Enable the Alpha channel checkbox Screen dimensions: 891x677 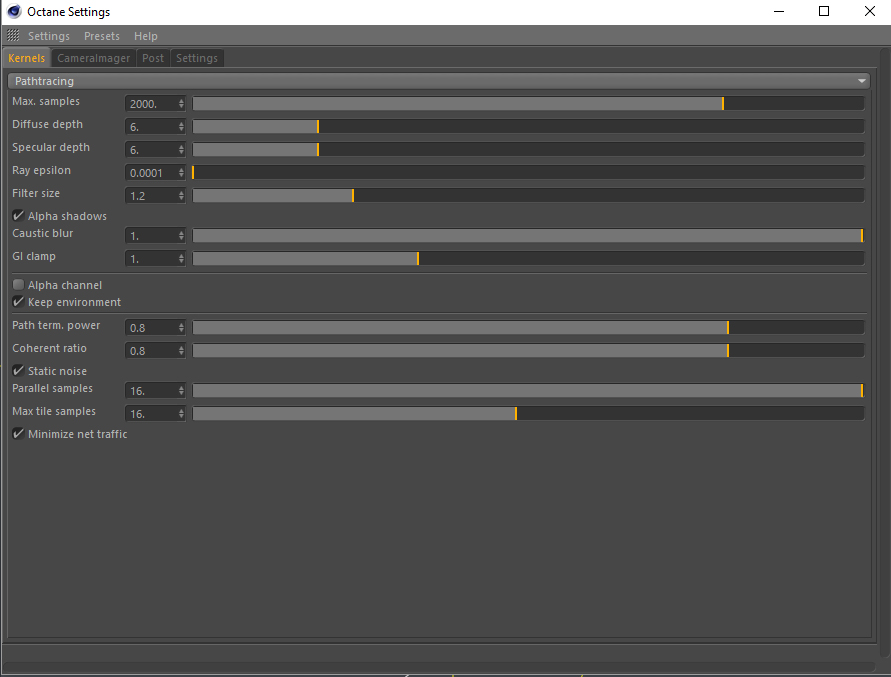(x=18, y=284)
